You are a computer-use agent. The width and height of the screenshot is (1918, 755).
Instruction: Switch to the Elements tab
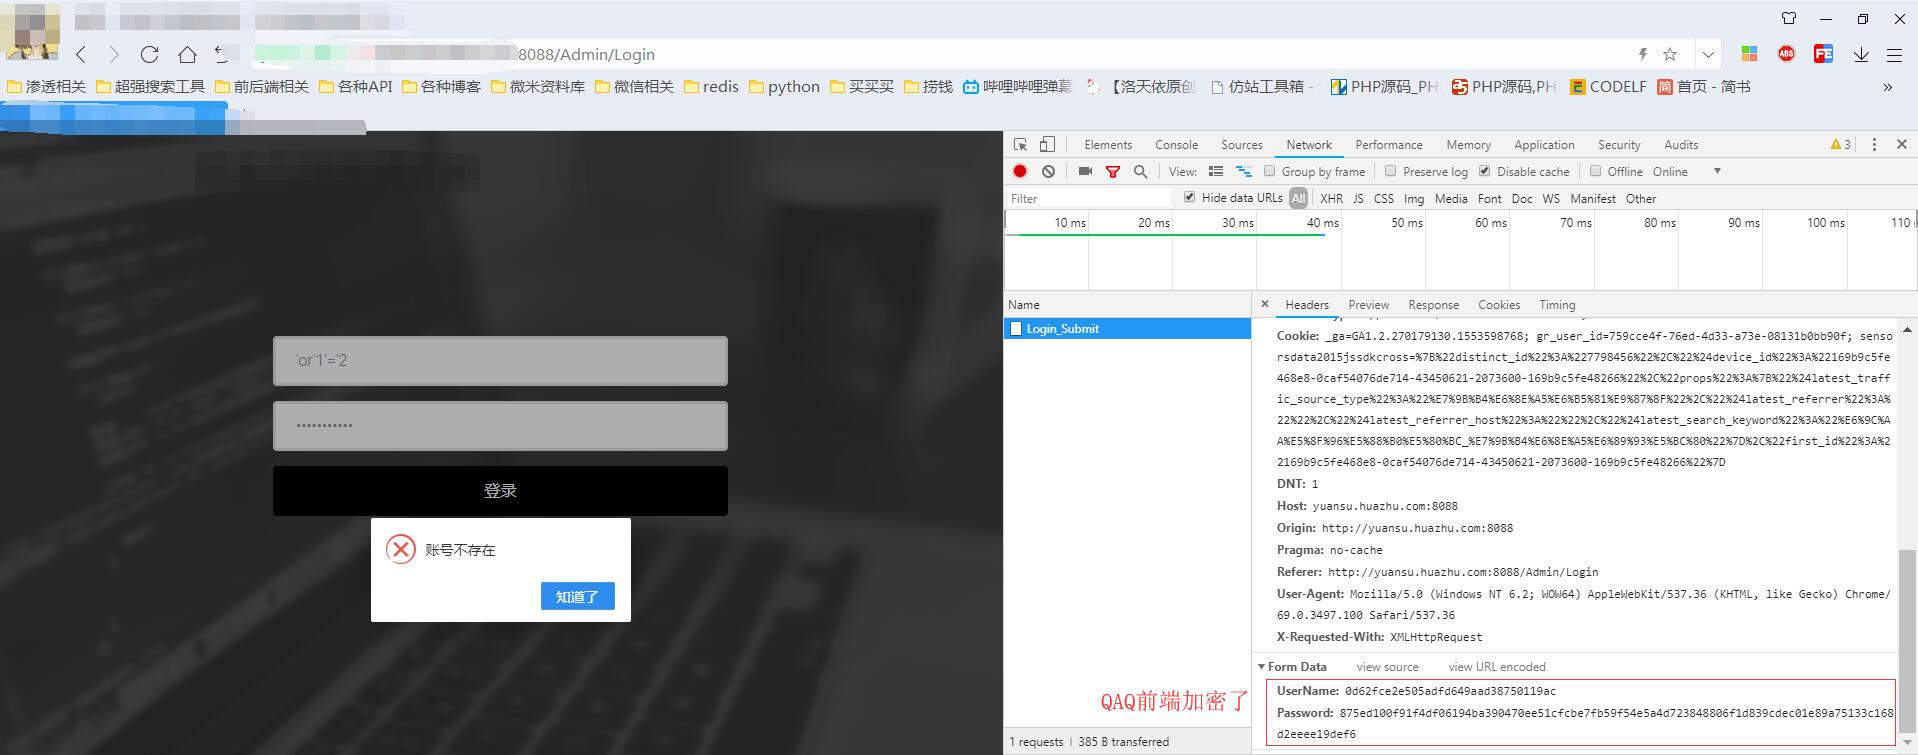click(x=1108, y=145)
